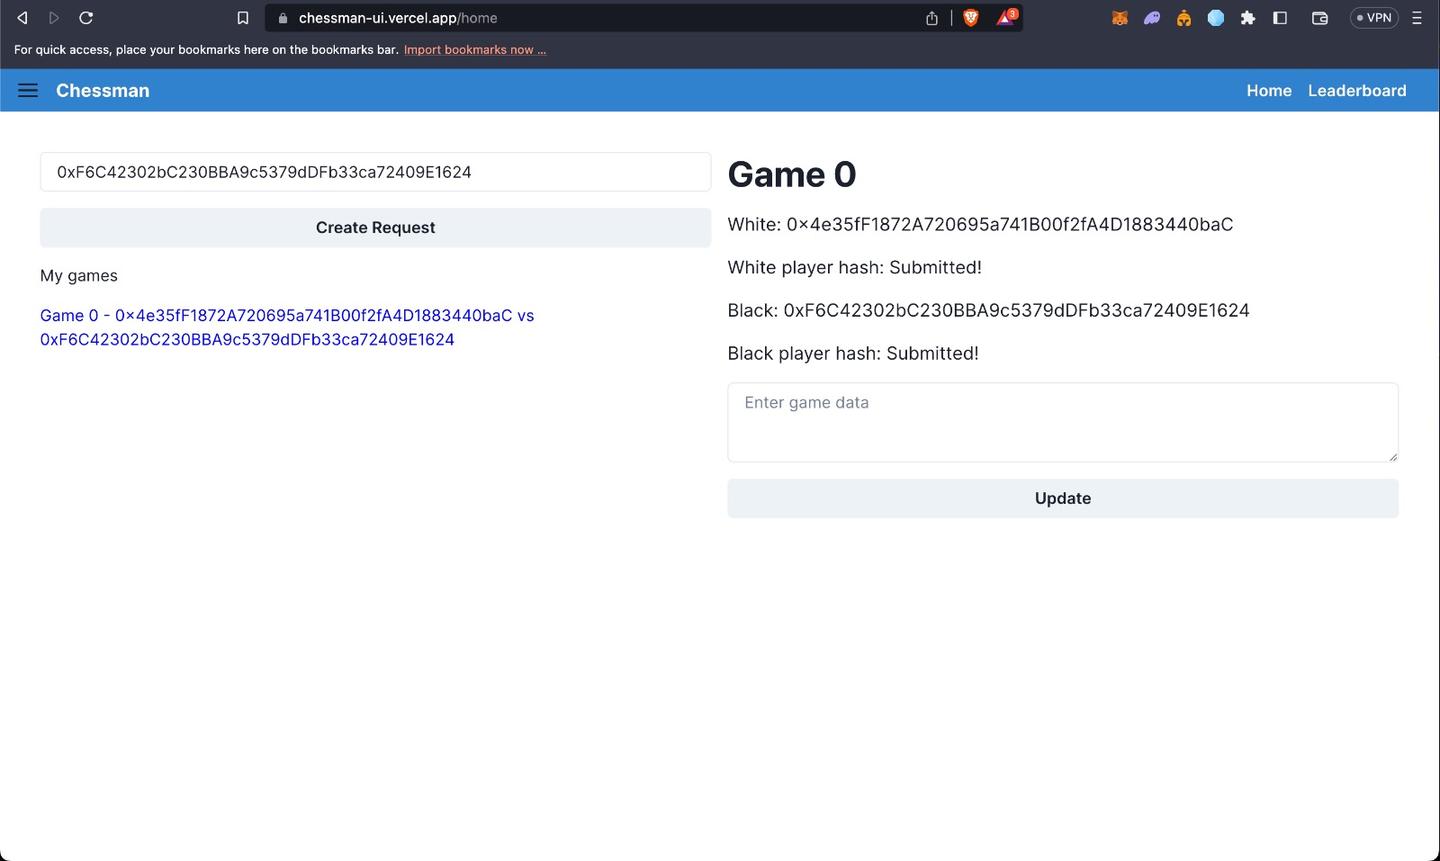Image resolution: width=1440 pixels, height=861 pixels.
Task: Open the purple ghost wallet extension
Action: pos(1152,18)
